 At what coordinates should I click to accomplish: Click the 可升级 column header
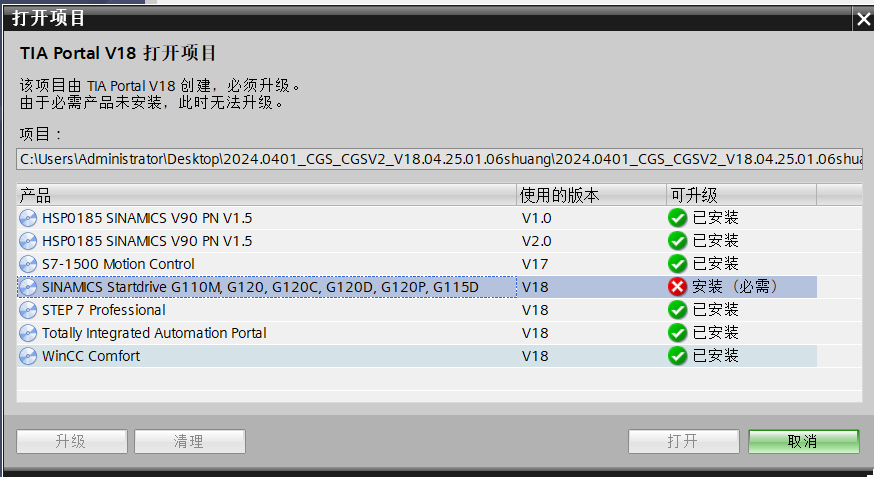[740, 195]
